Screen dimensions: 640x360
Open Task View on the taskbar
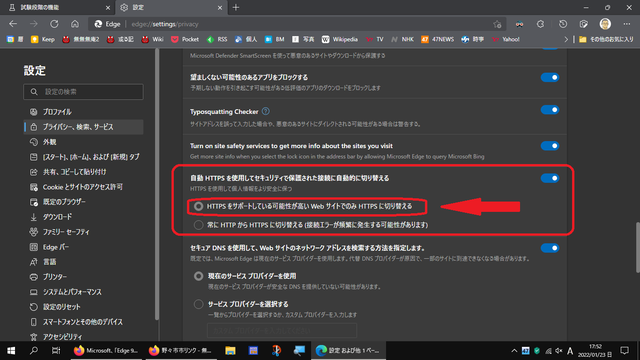56,351
